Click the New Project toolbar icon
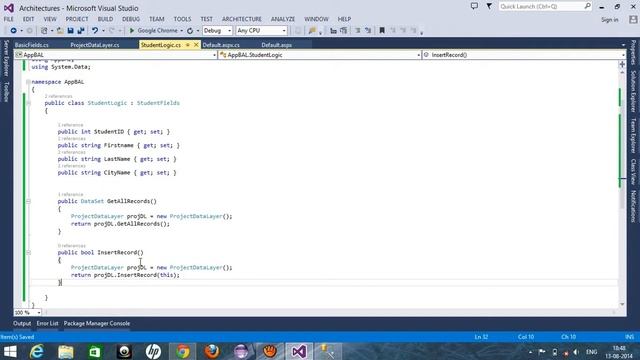The image size is (640, 360). pyautogui.click(x=44, y=31)
